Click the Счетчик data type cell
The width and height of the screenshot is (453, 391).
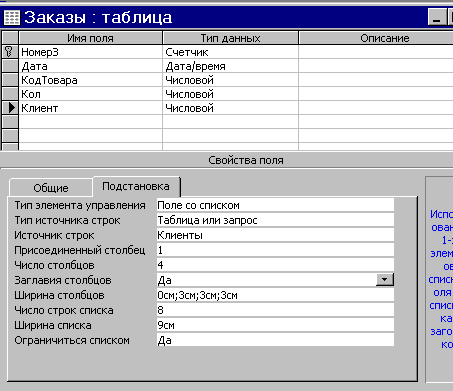[230, 52]
